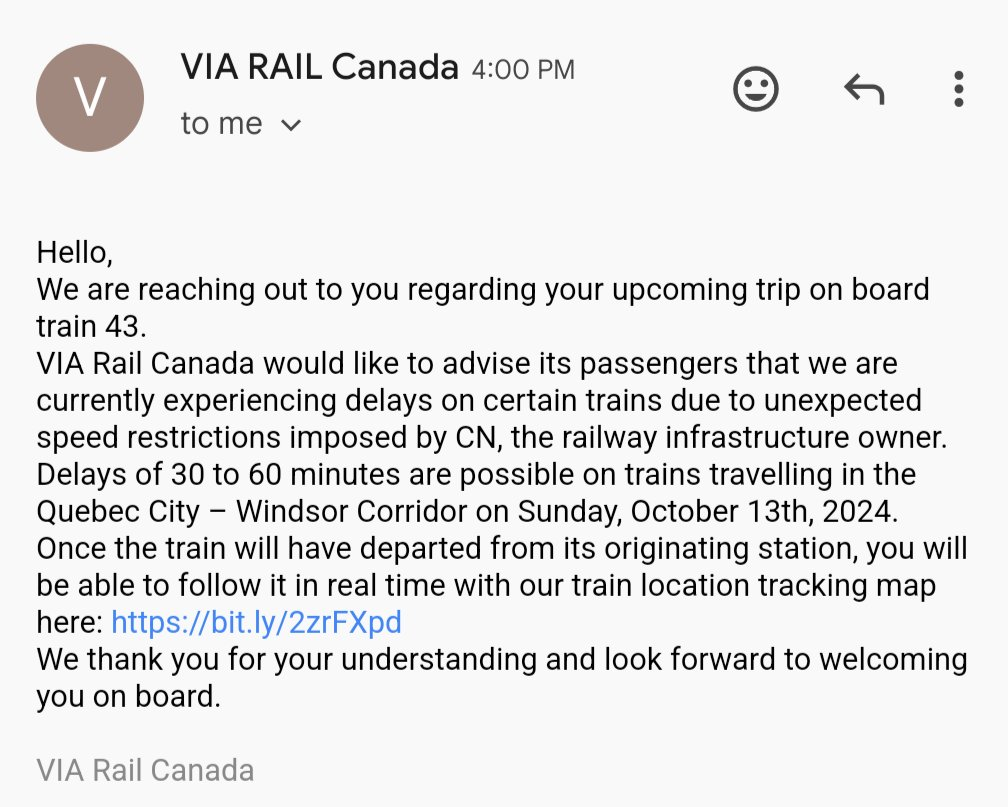Click the 4:00 PM timestamp
Viewport: 1008px width, 807px height.
523,70
